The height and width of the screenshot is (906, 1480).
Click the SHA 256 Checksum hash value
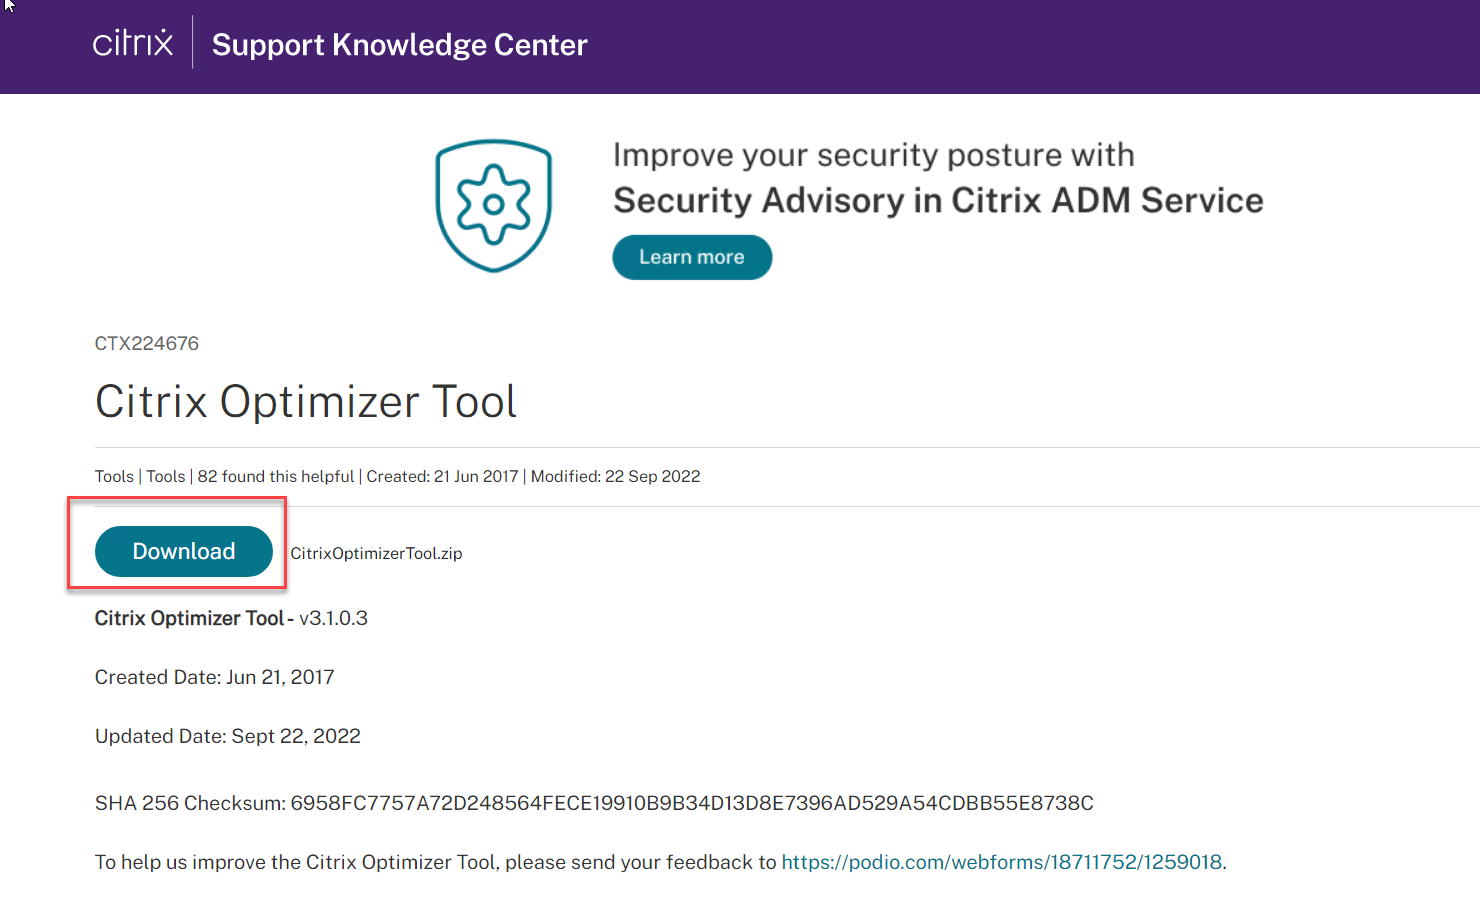[691, 803]
